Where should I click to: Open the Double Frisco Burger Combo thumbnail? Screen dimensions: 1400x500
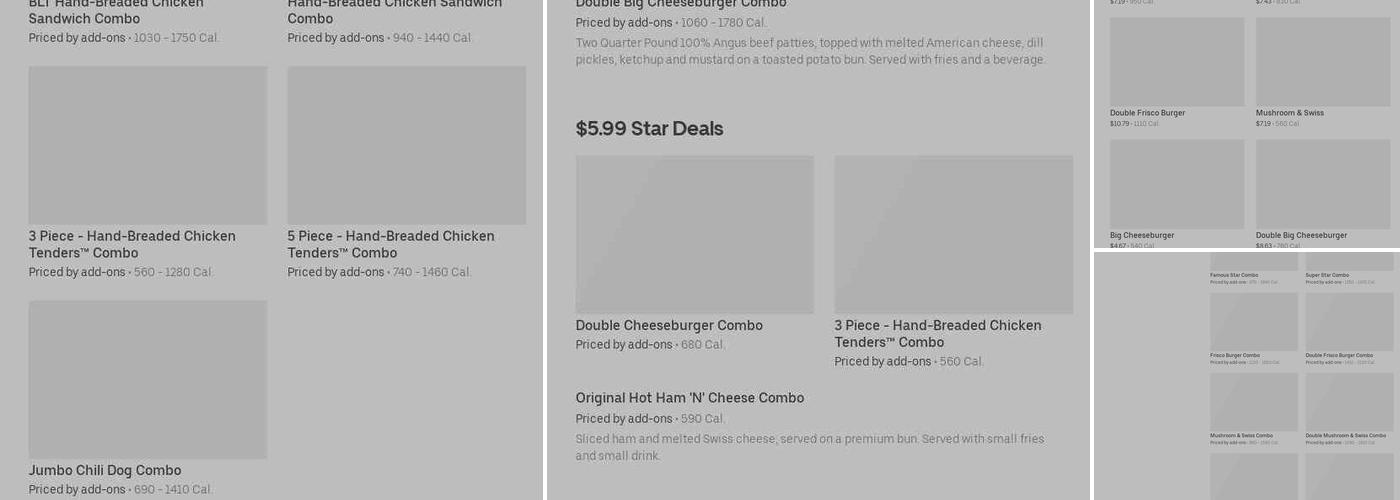(x=1349, y=321)
